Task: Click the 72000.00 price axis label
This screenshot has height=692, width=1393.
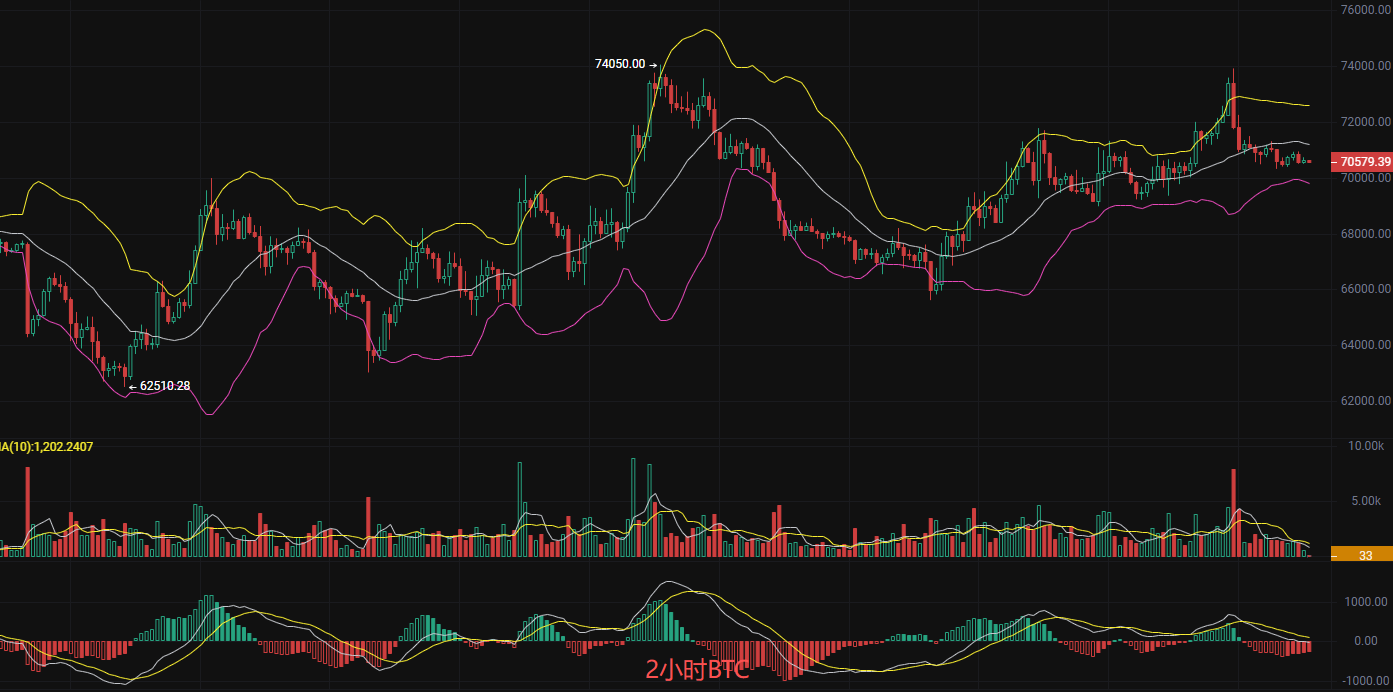Action: point(1366,122)
